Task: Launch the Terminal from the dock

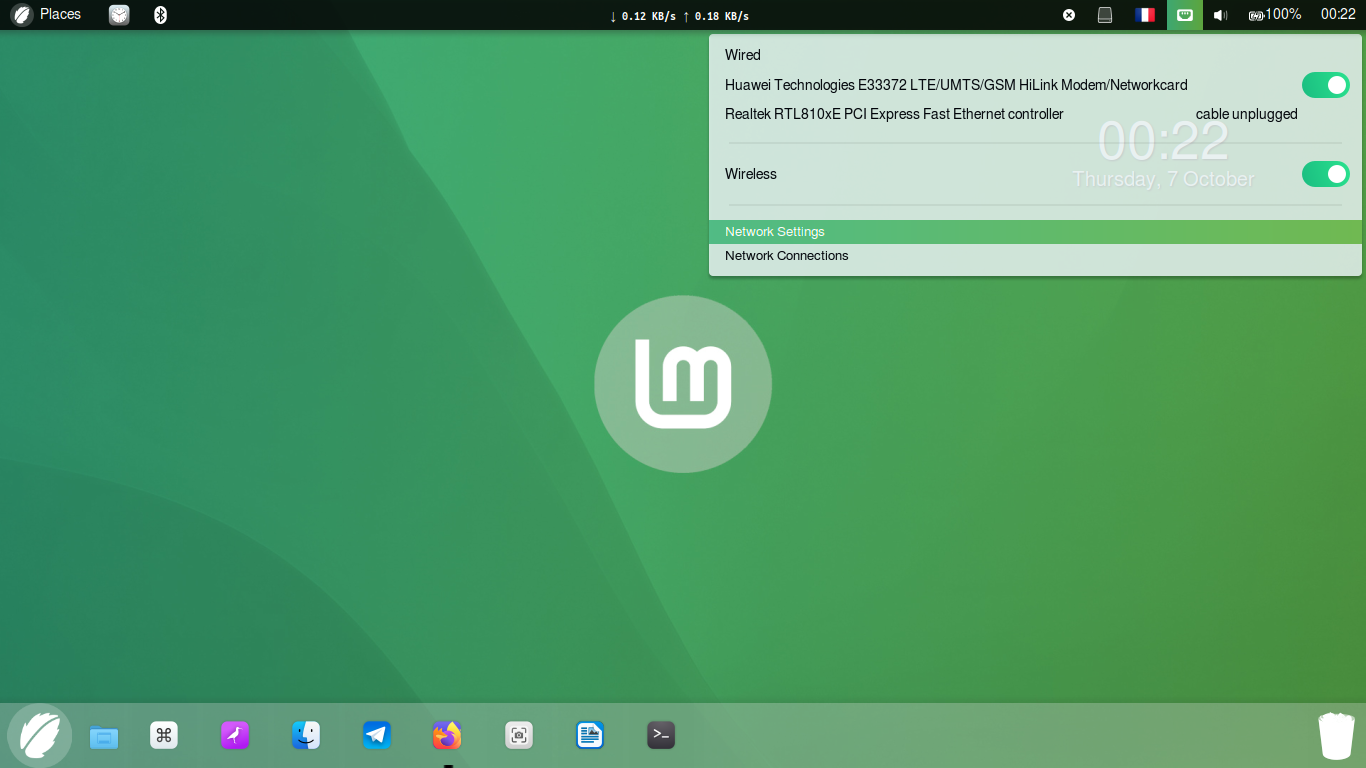Action: tap(661, 736)
